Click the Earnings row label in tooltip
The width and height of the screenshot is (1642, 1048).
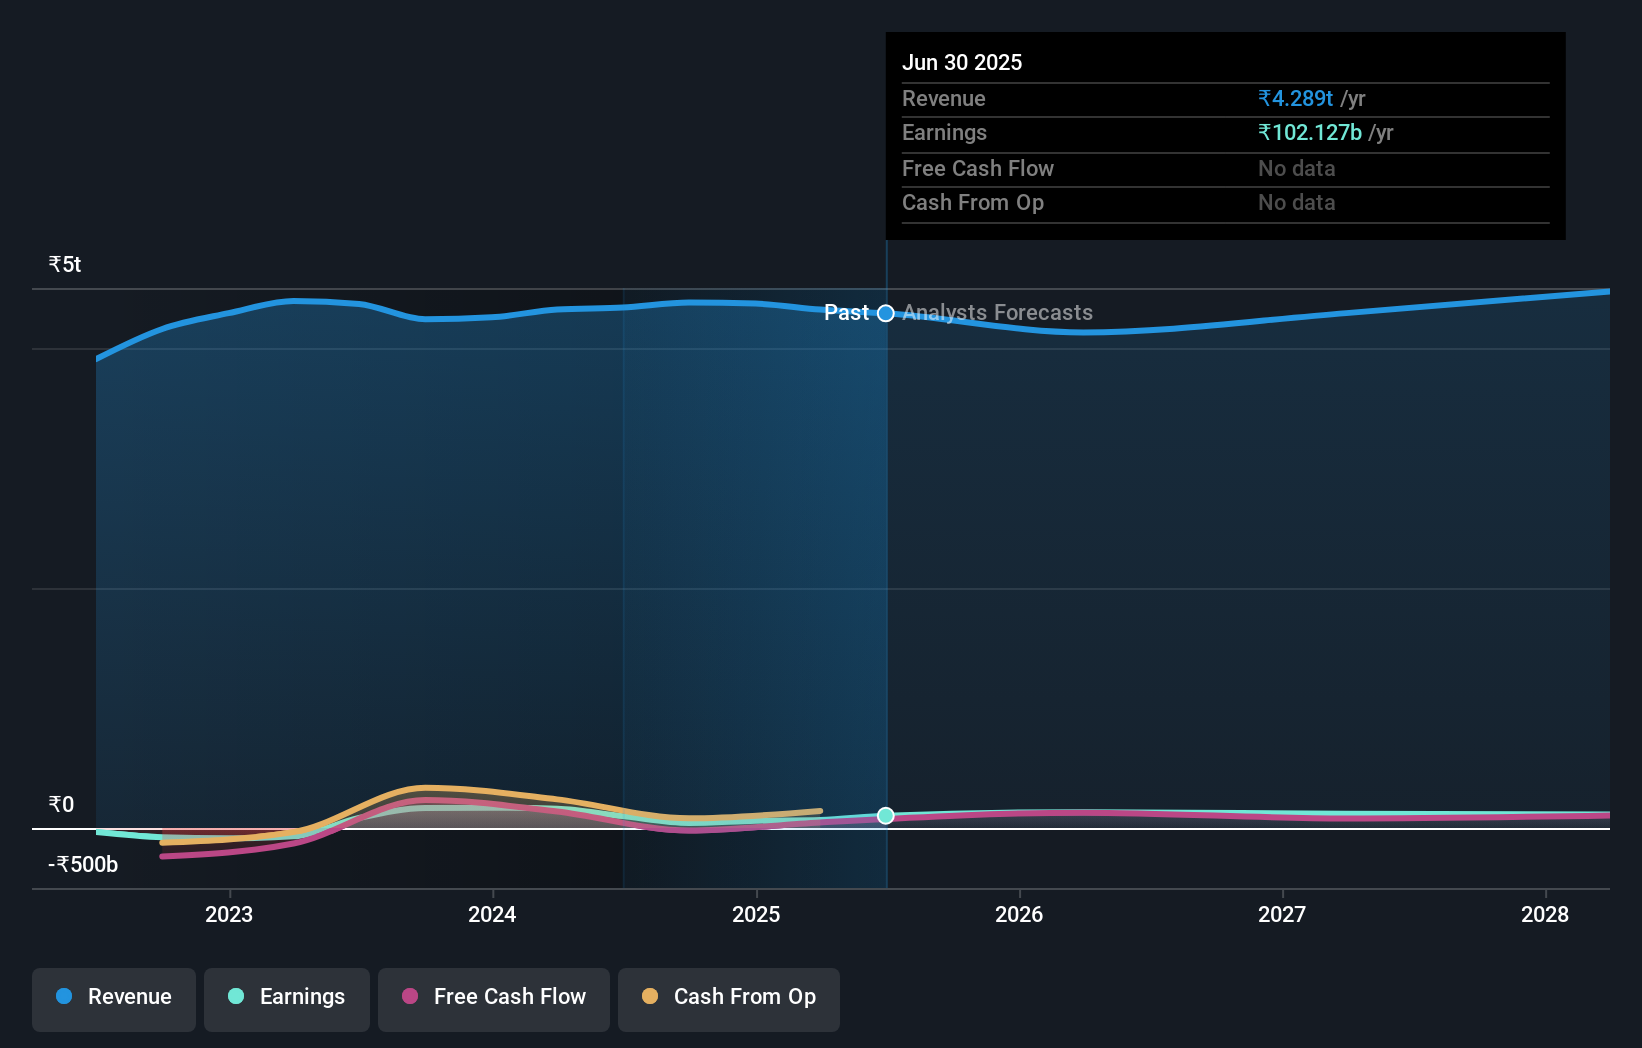click(x=944, y=132)
